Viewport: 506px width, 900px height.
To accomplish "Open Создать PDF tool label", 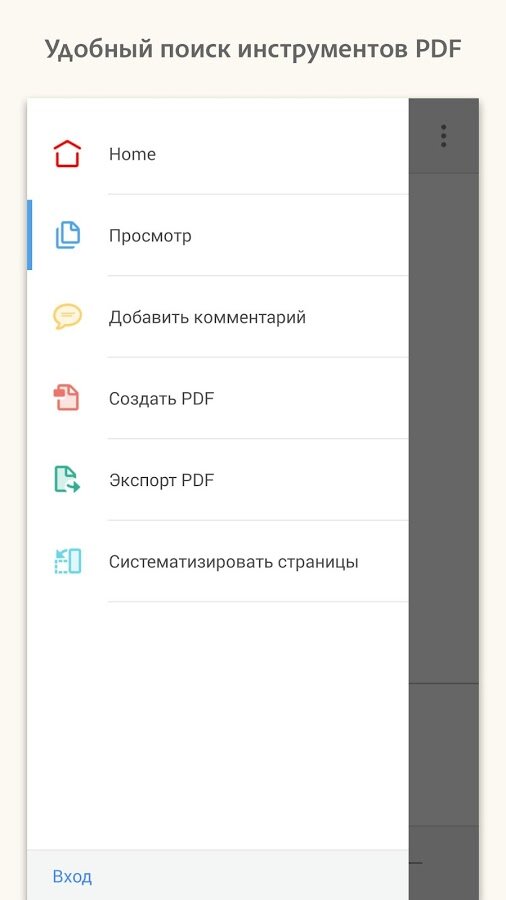I will (161, 398).
